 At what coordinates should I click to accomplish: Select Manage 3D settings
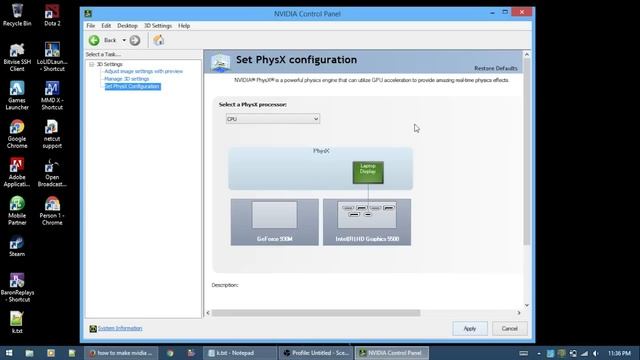(x=127, y=78)
